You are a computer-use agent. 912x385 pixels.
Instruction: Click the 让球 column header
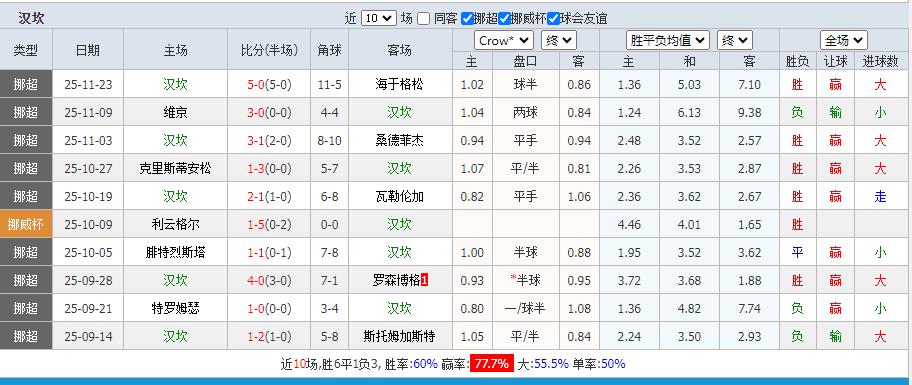836,61
